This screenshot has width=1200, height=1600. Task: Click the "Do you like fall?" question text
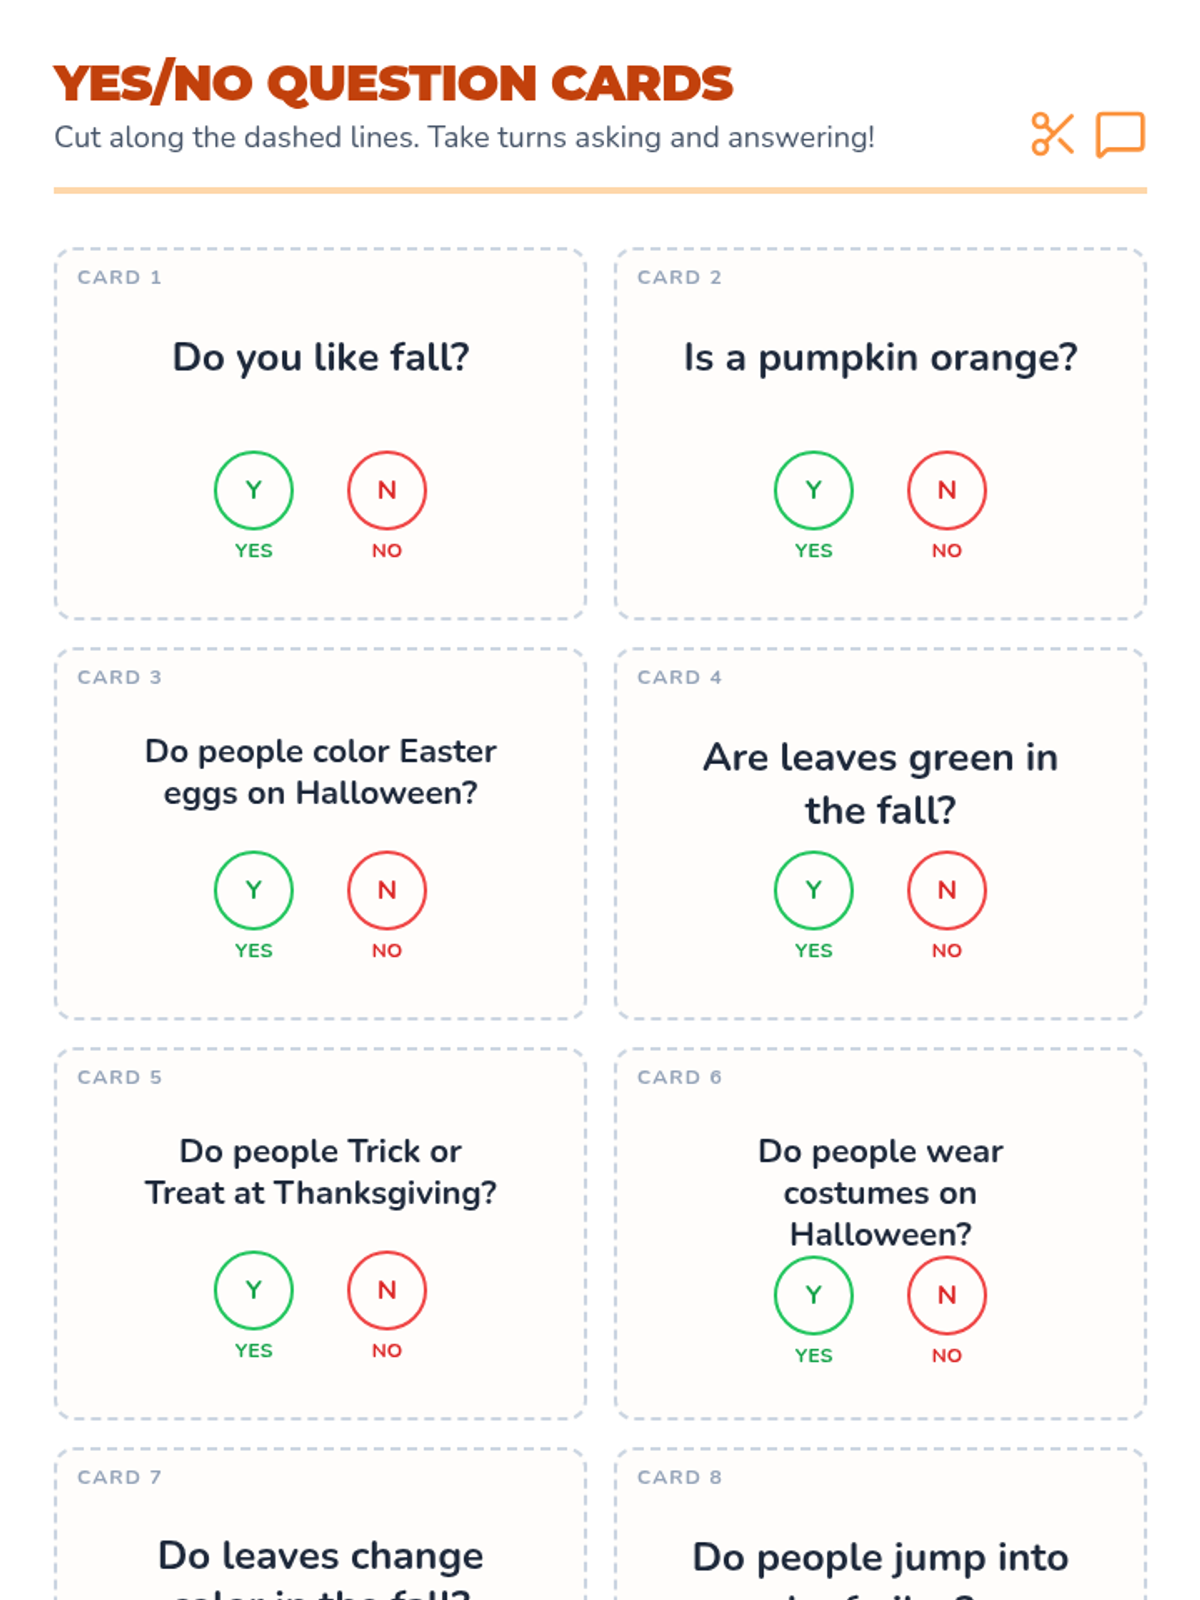[321, 357]
